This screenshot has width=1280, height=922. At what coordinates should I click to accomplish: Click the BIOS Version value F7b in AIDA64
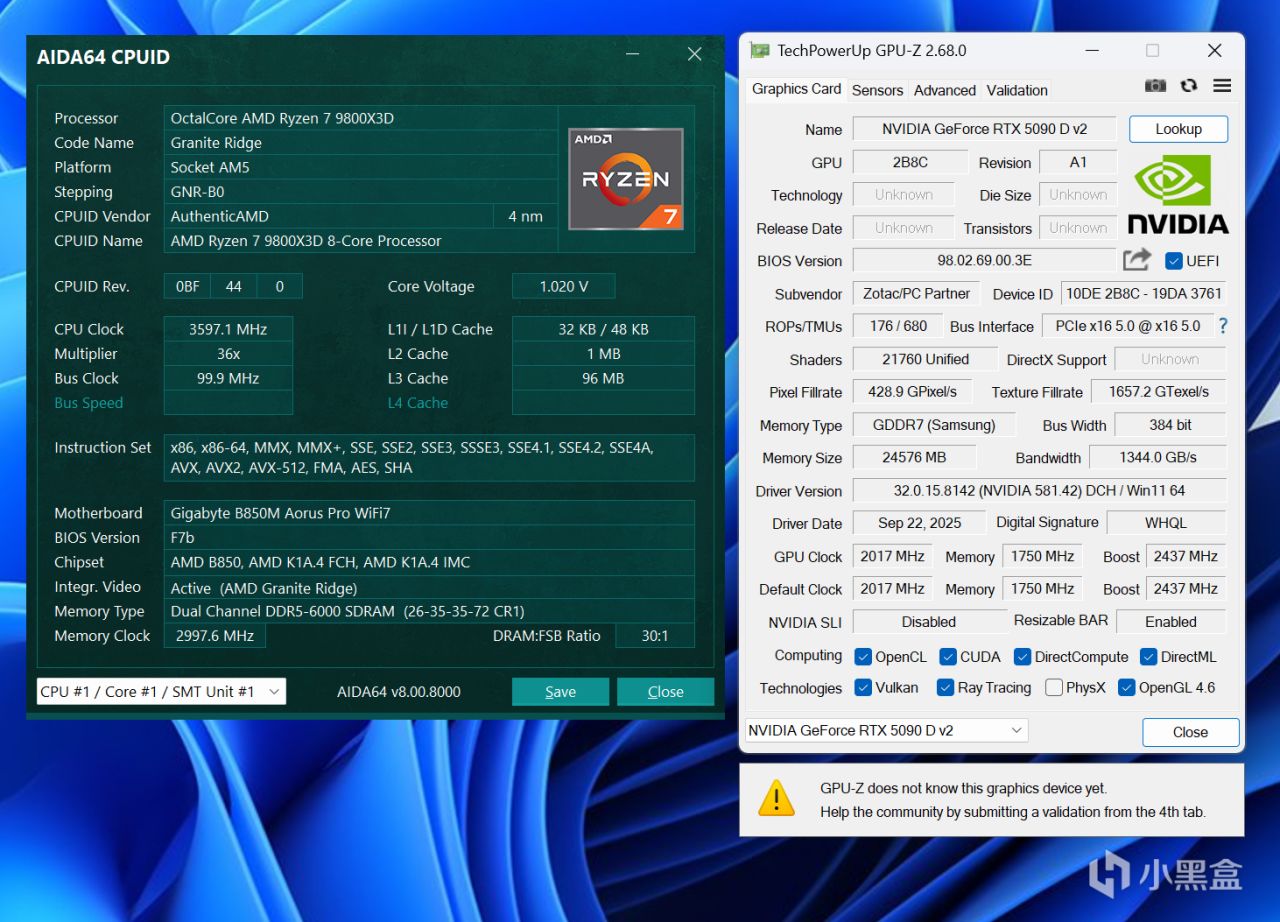tap(429, 538)
